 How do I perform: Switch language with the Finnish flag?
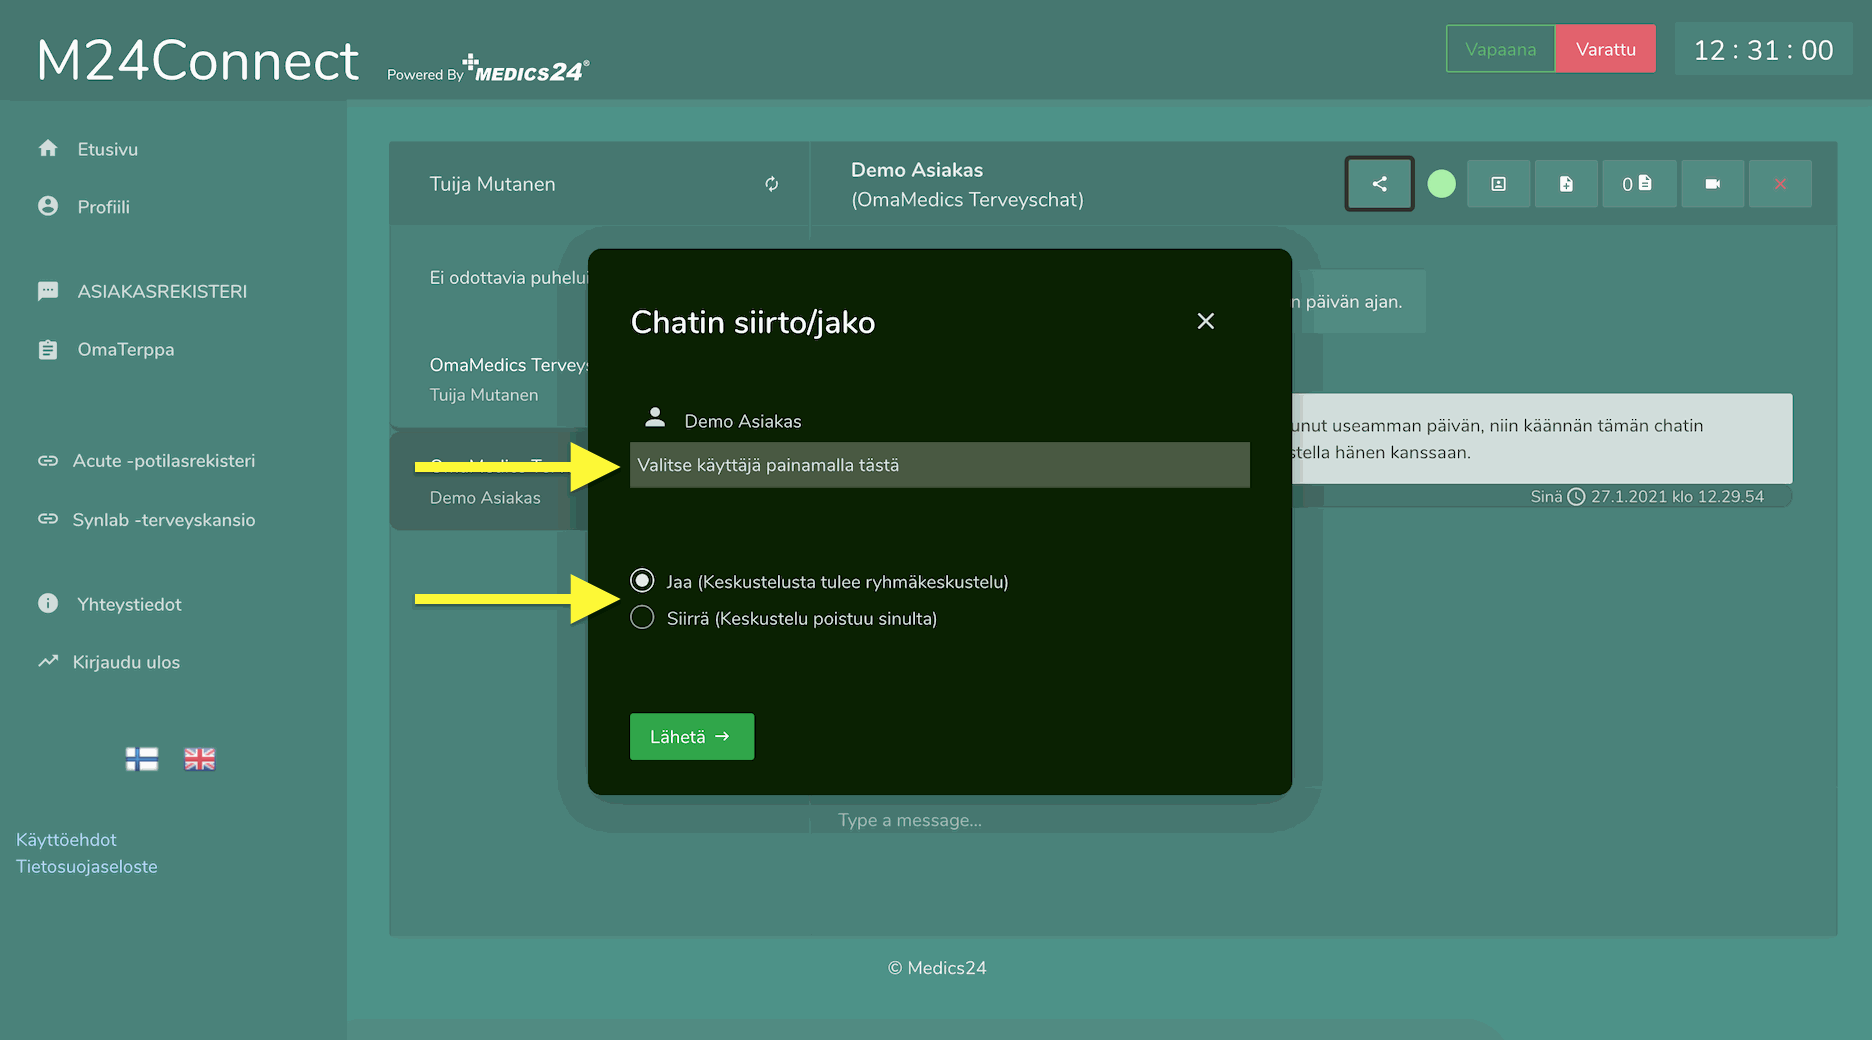pyautogui.click(x=142, y=759)
